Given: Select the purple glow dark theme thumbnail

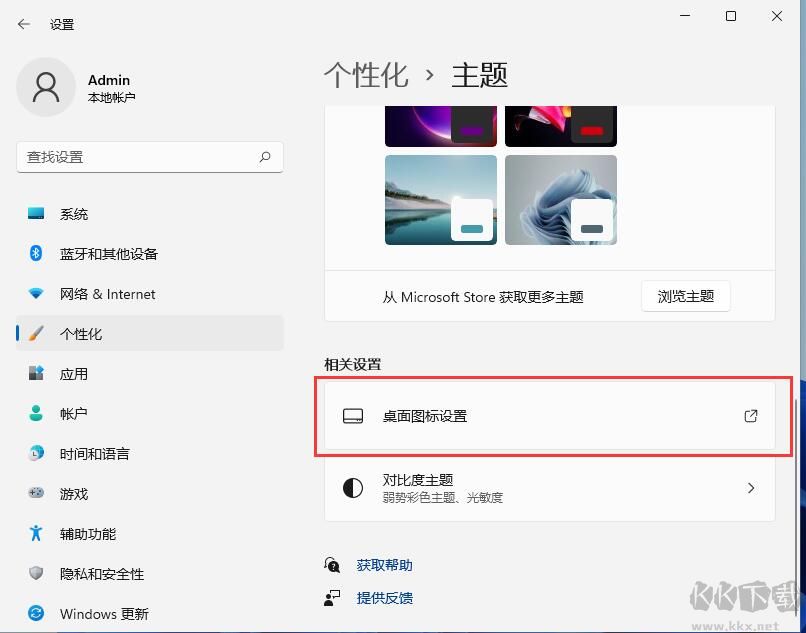Looking at the screenshot, I should (x=441, y=126).
